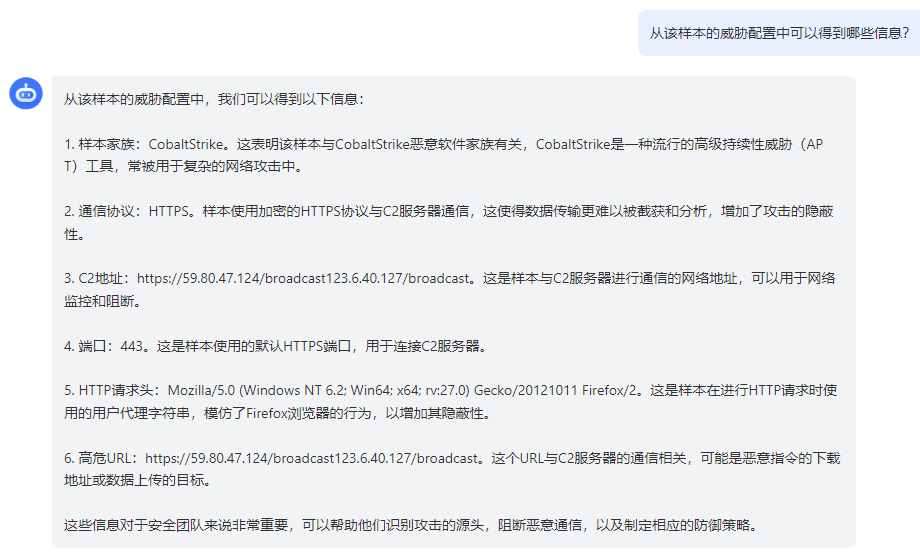
Task: Click the blue chatbot avatar icon
Action: (x=26, y=93)
